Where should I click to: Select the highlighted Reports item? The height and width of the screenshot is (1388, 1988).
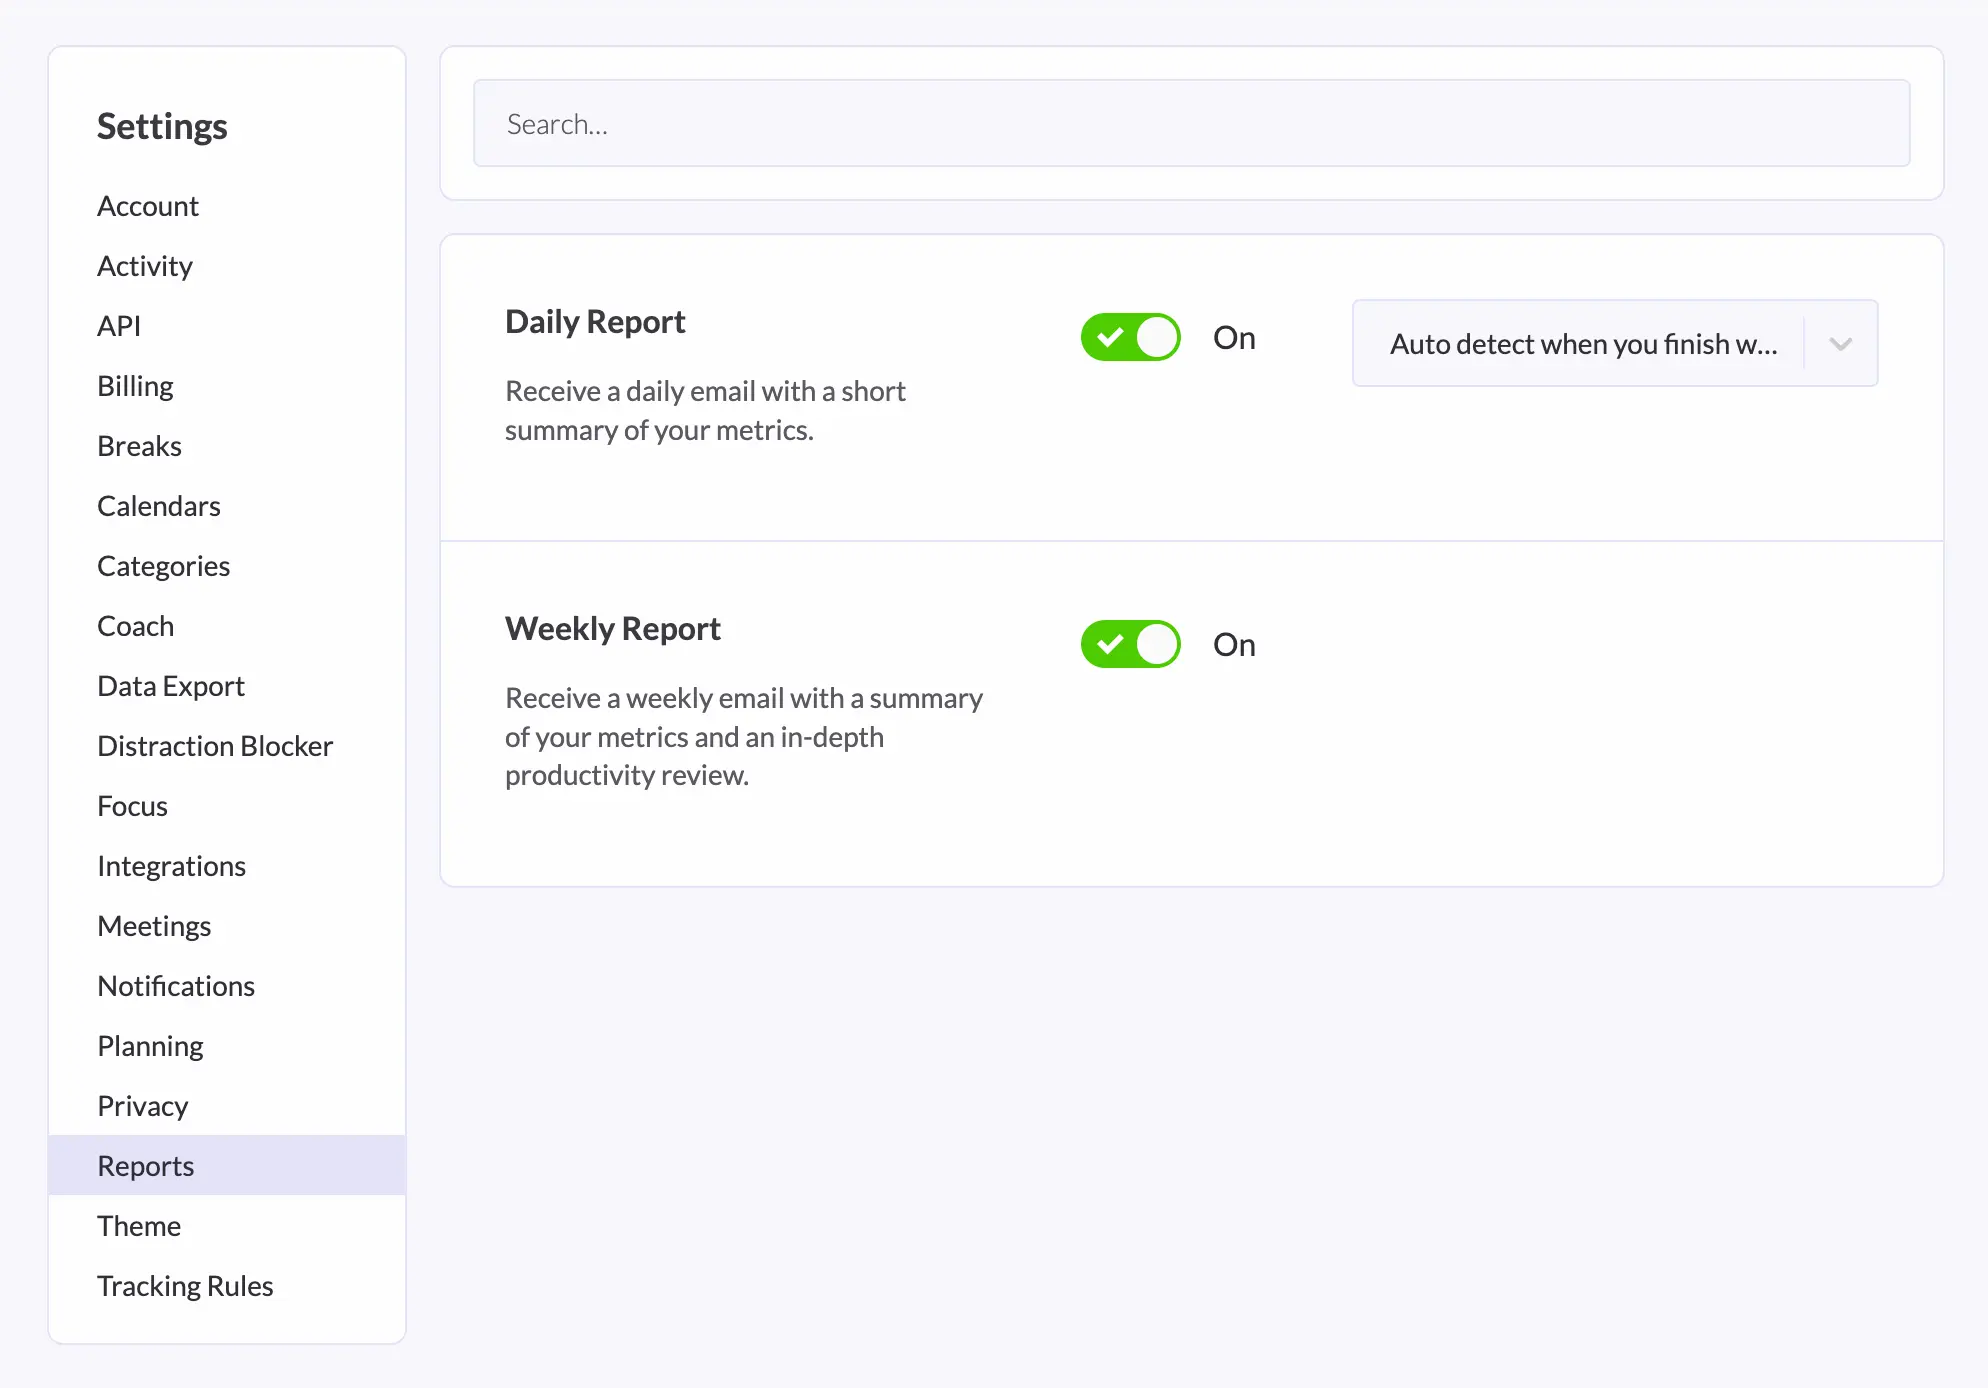[x=227, y=1165]
